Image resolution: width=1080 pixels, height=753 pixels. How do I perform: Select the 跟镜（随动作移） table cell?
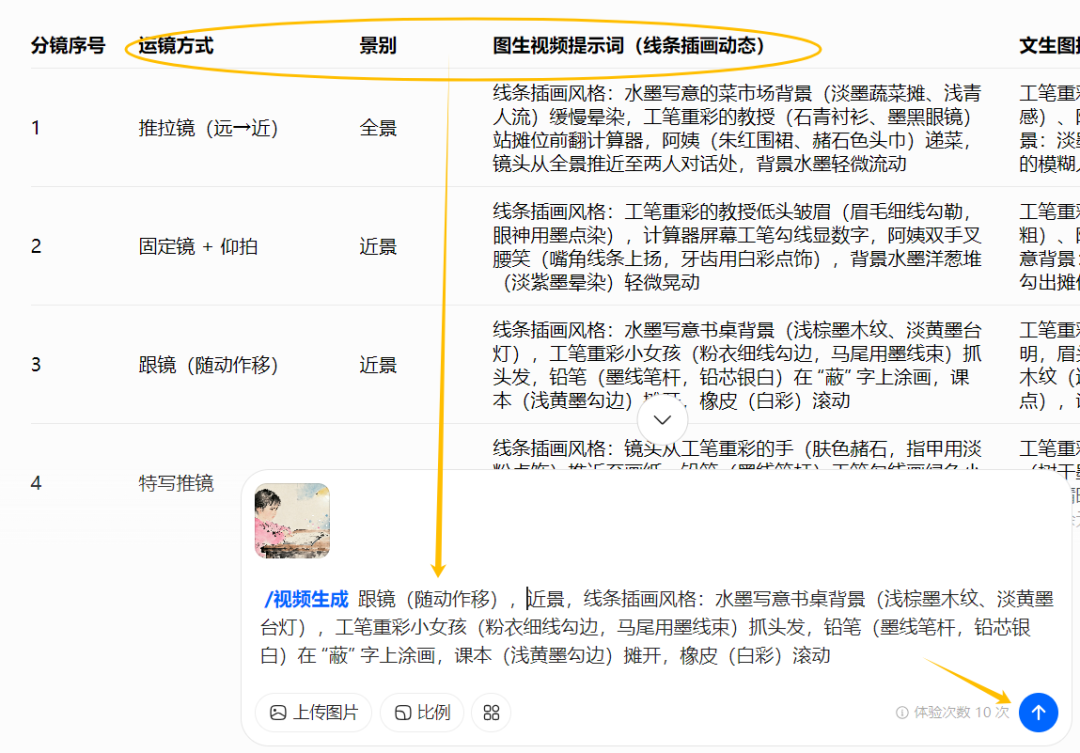208,365
